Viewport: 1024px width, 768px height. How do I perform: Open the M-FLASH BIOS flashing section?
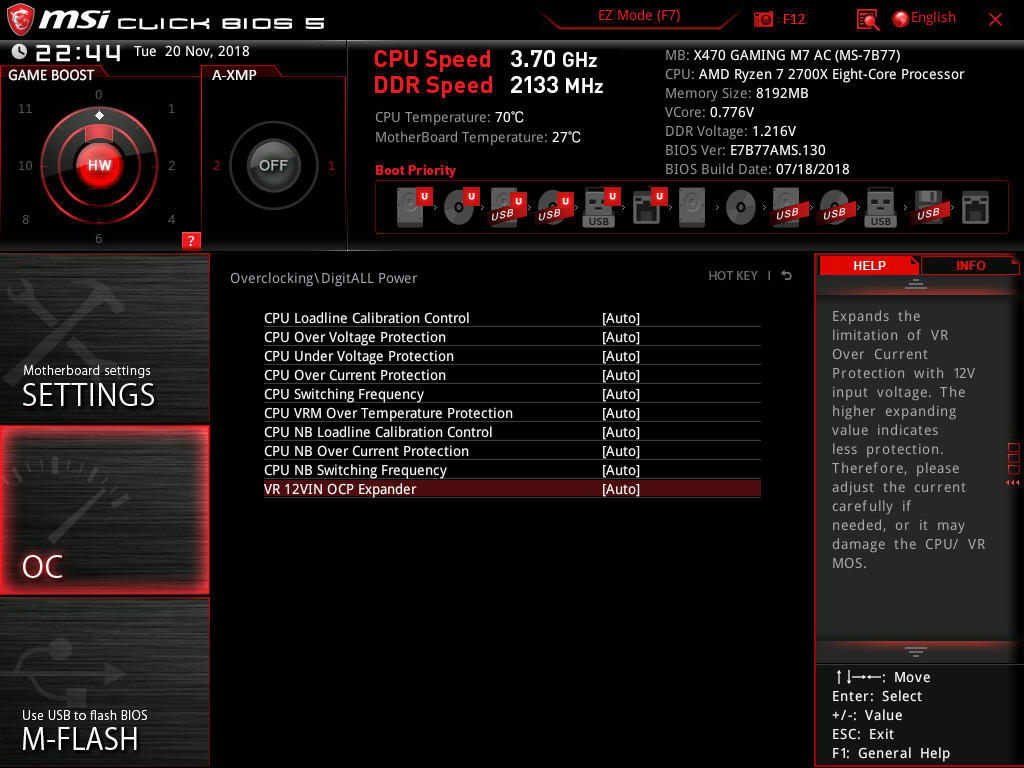[104, 682]
